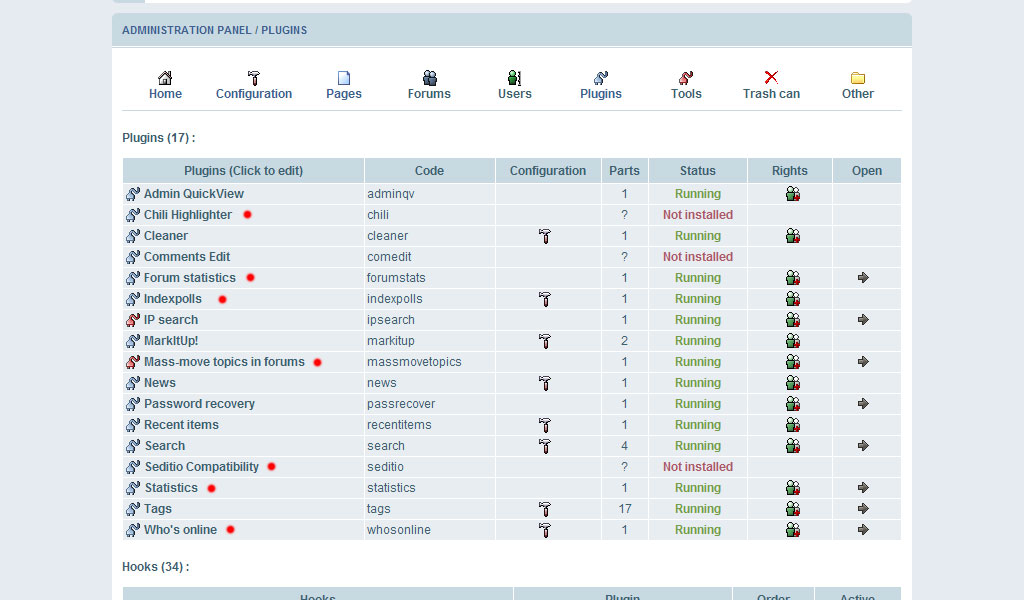Click the Seditio Compatibility plugin link
Screen dimensions: 1024x600
201,467
